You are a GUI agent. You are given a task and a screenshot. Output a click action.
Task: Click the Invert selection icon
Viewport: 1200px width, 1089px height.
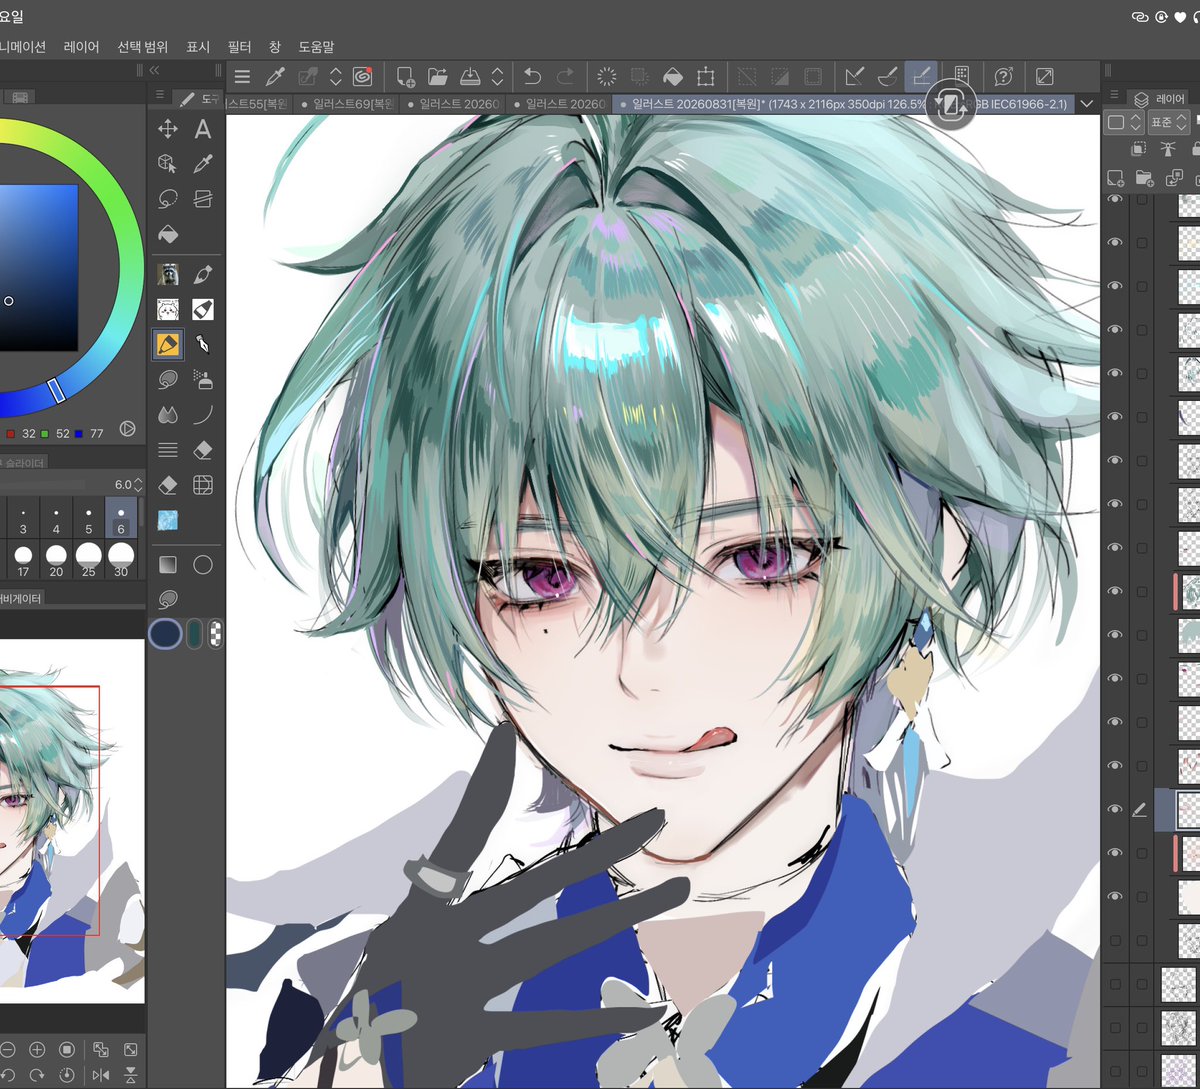point(780,76)
